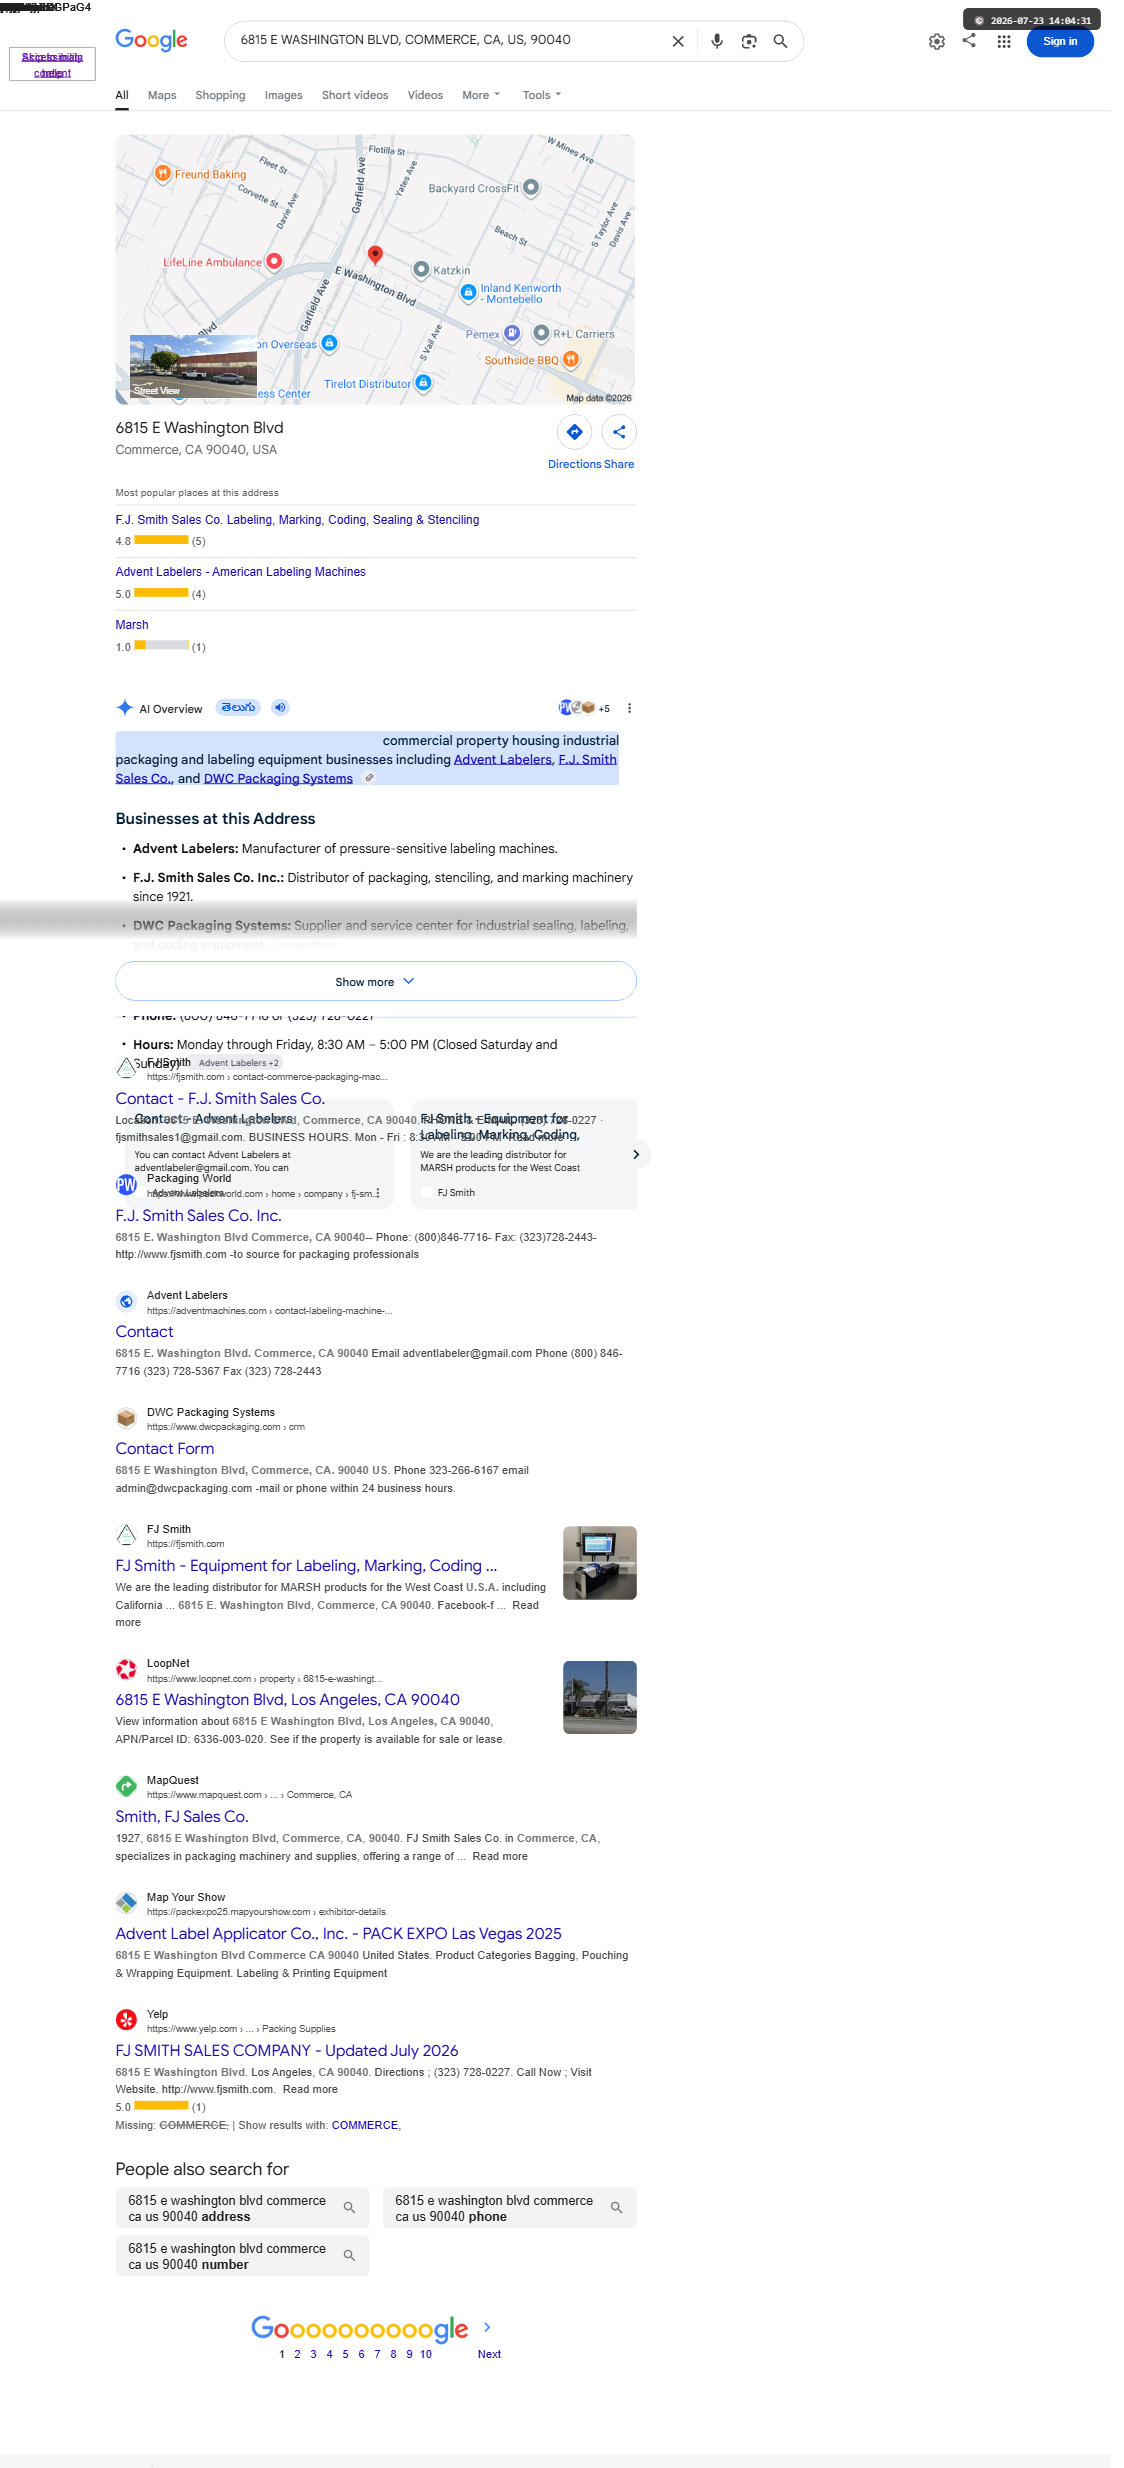Click Read more on the MapQuest result
The image size is (1124, 2468).
click(x=500, y=1856)
